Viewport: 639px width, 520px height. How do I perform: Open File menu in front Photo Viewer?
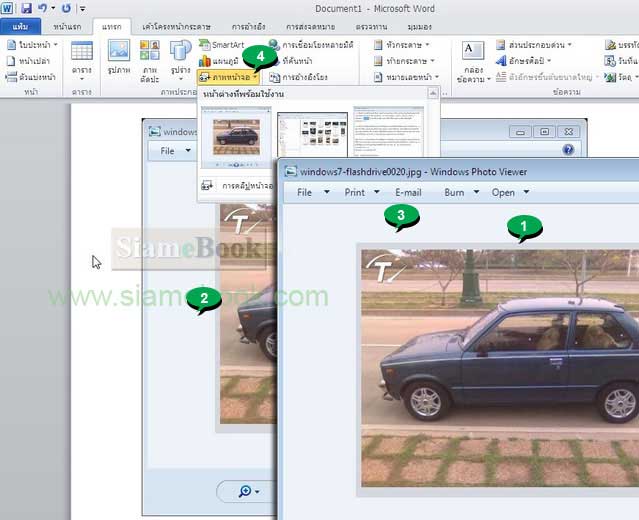click(313, 192)
